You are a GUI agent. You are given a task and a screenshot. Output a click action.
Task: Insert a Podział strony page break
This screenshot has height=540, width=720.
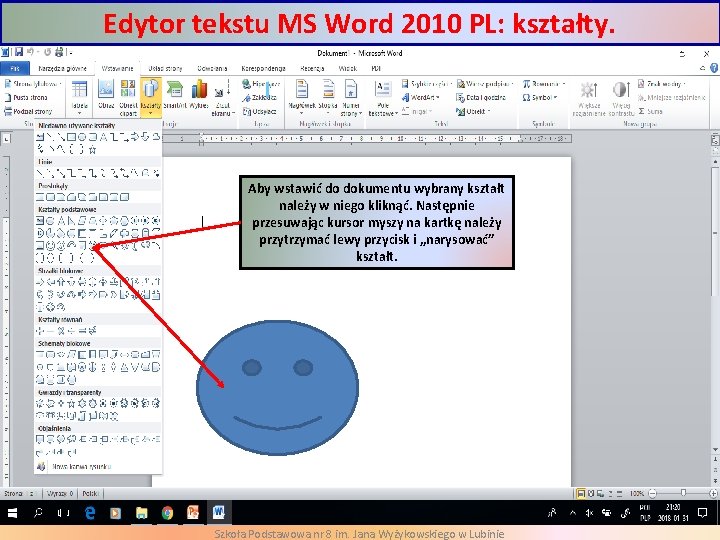click(28, 111)
